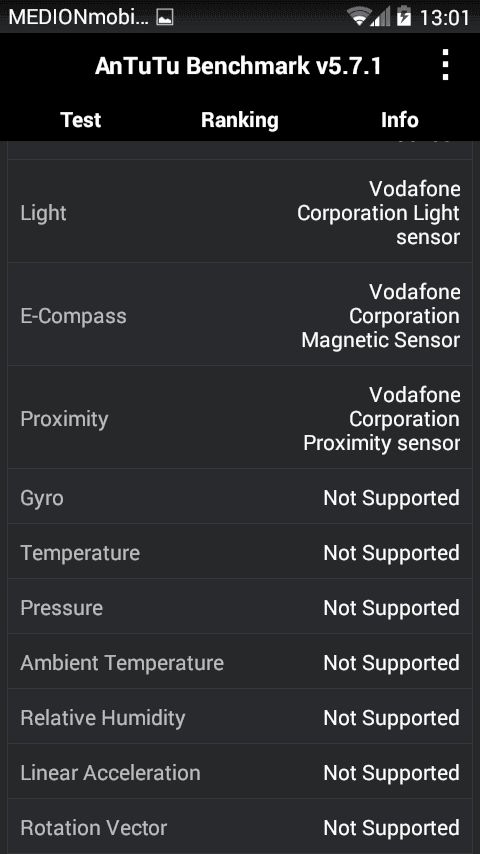The image size is (480, 854).
Task: Tap the Pressure sensor row
Action: [x=240, y=607]
